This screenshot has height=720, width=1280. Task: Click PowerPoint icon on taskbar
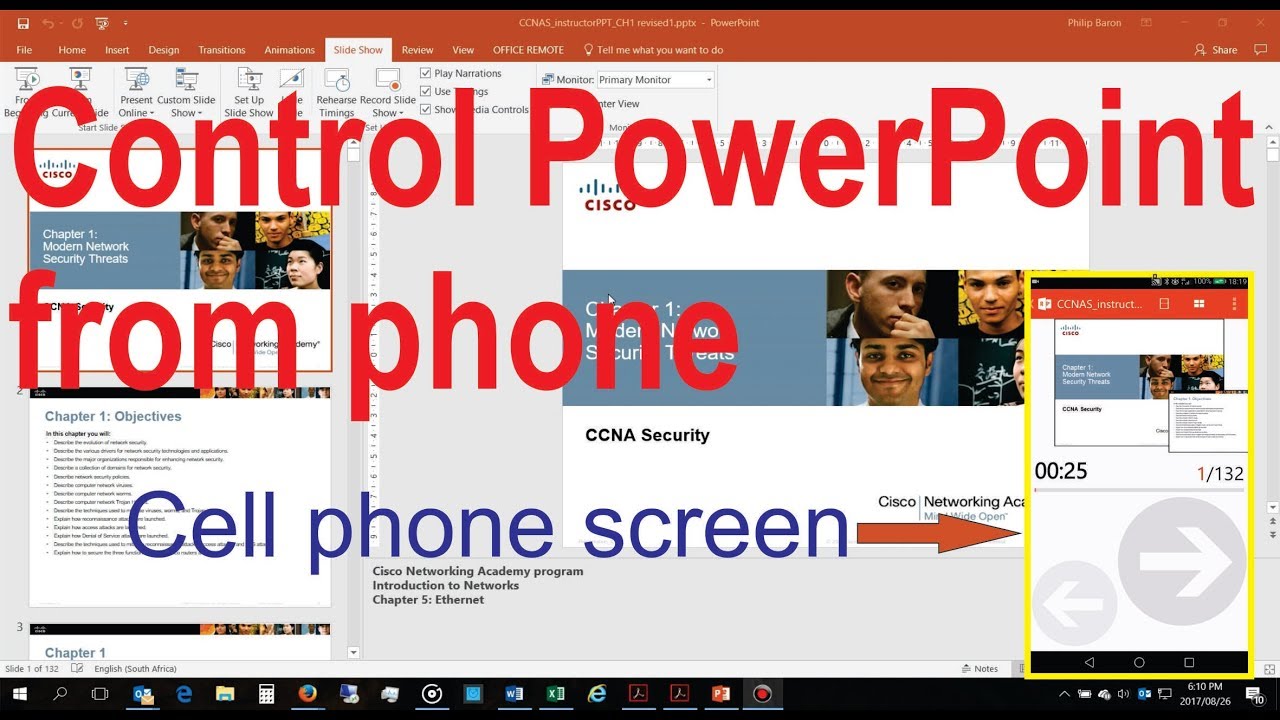coord(721,693)
